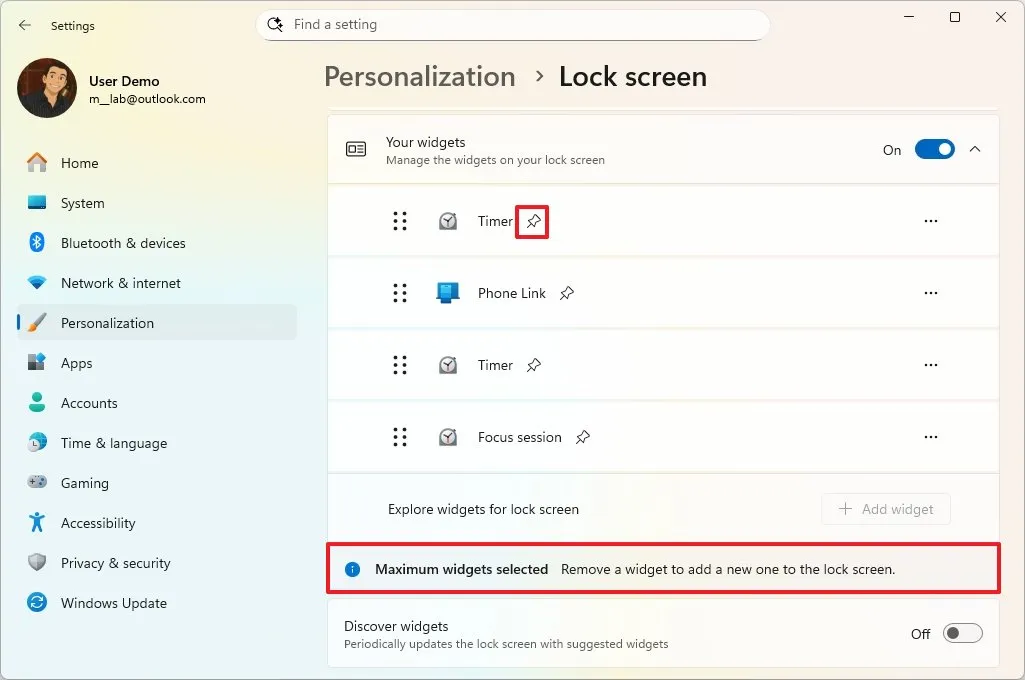Viewport: 1025px width, 680px height.
Task: Click the Your widgets panel icon
Action: [x=355, y=148]
